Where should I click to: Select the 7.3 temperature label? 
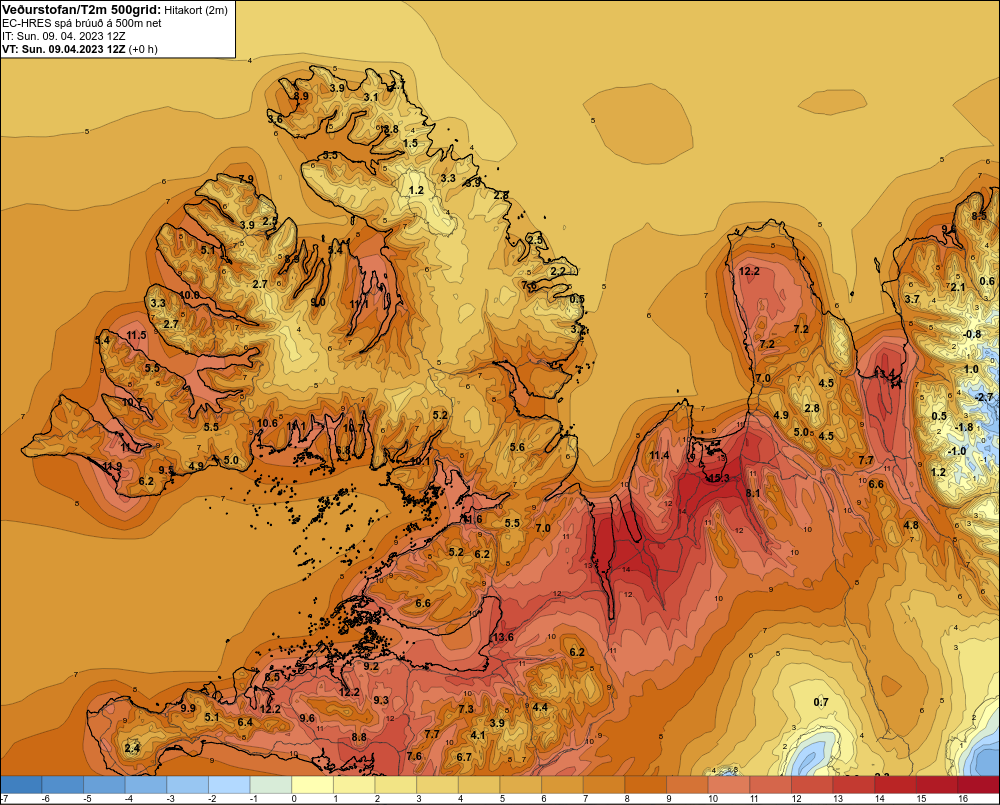point(466,709)
